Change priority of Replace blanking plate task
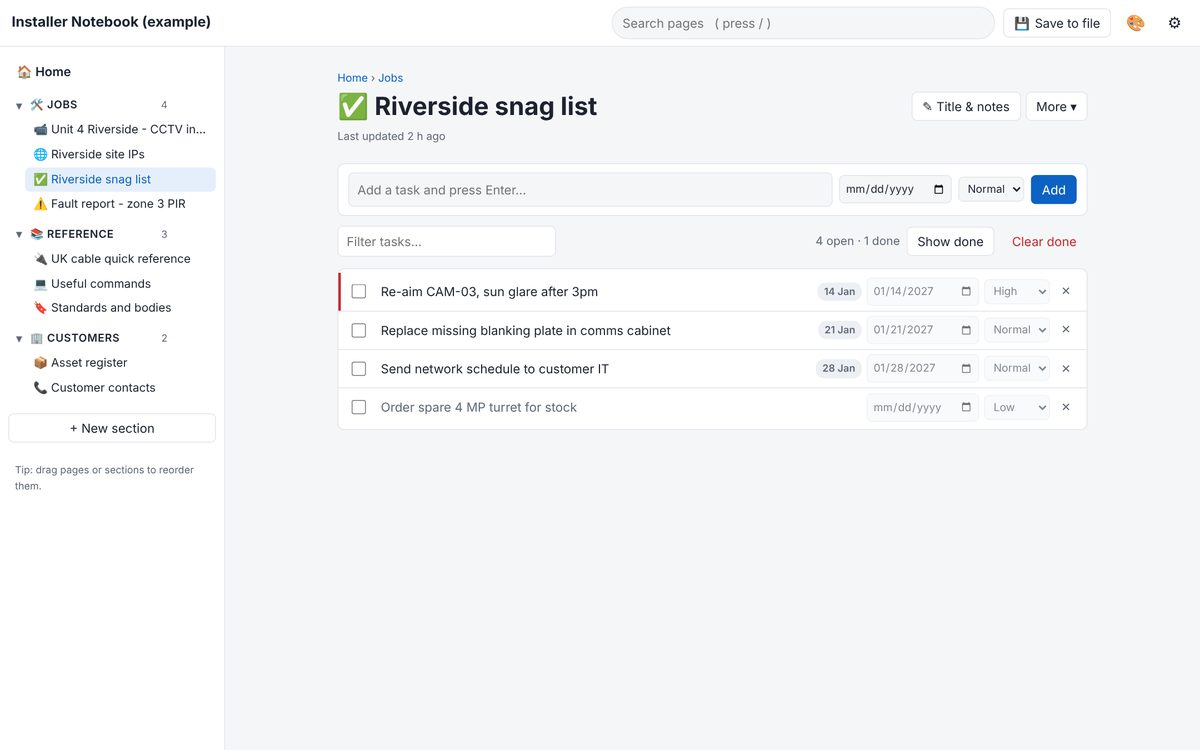Viewport: 1200px width, 750px height. 1017,330
